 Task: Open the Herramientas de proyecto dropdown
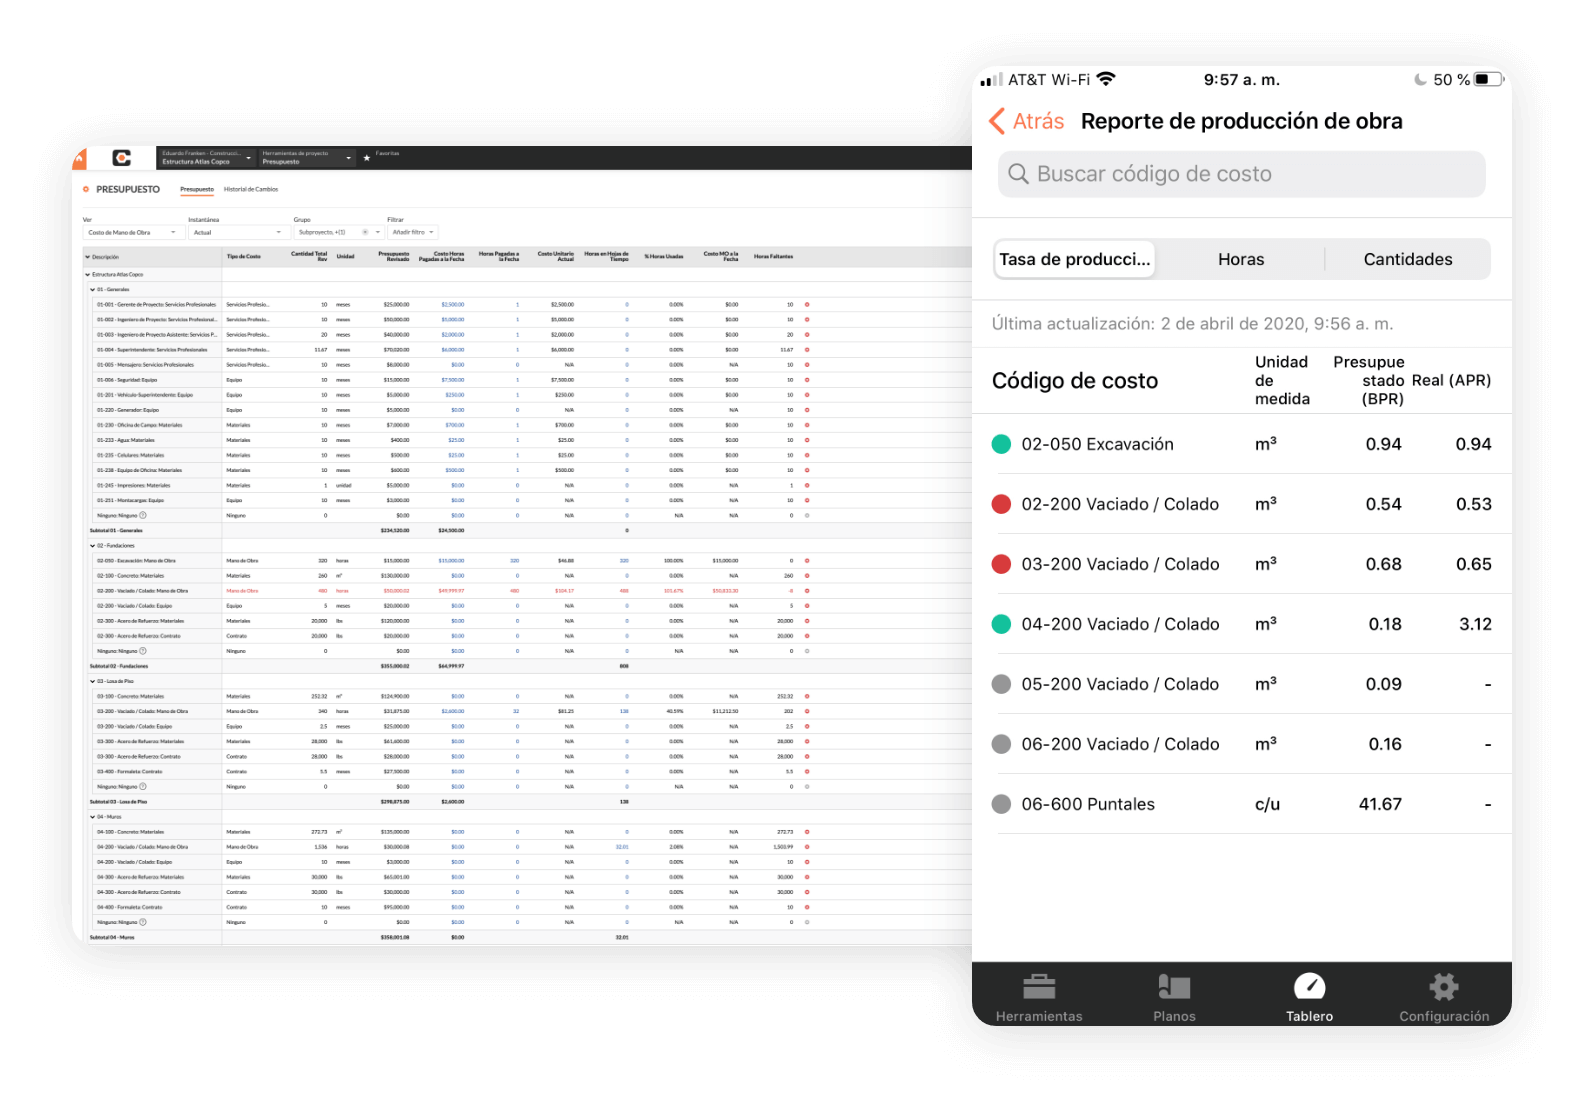click(x=307, y=158)
